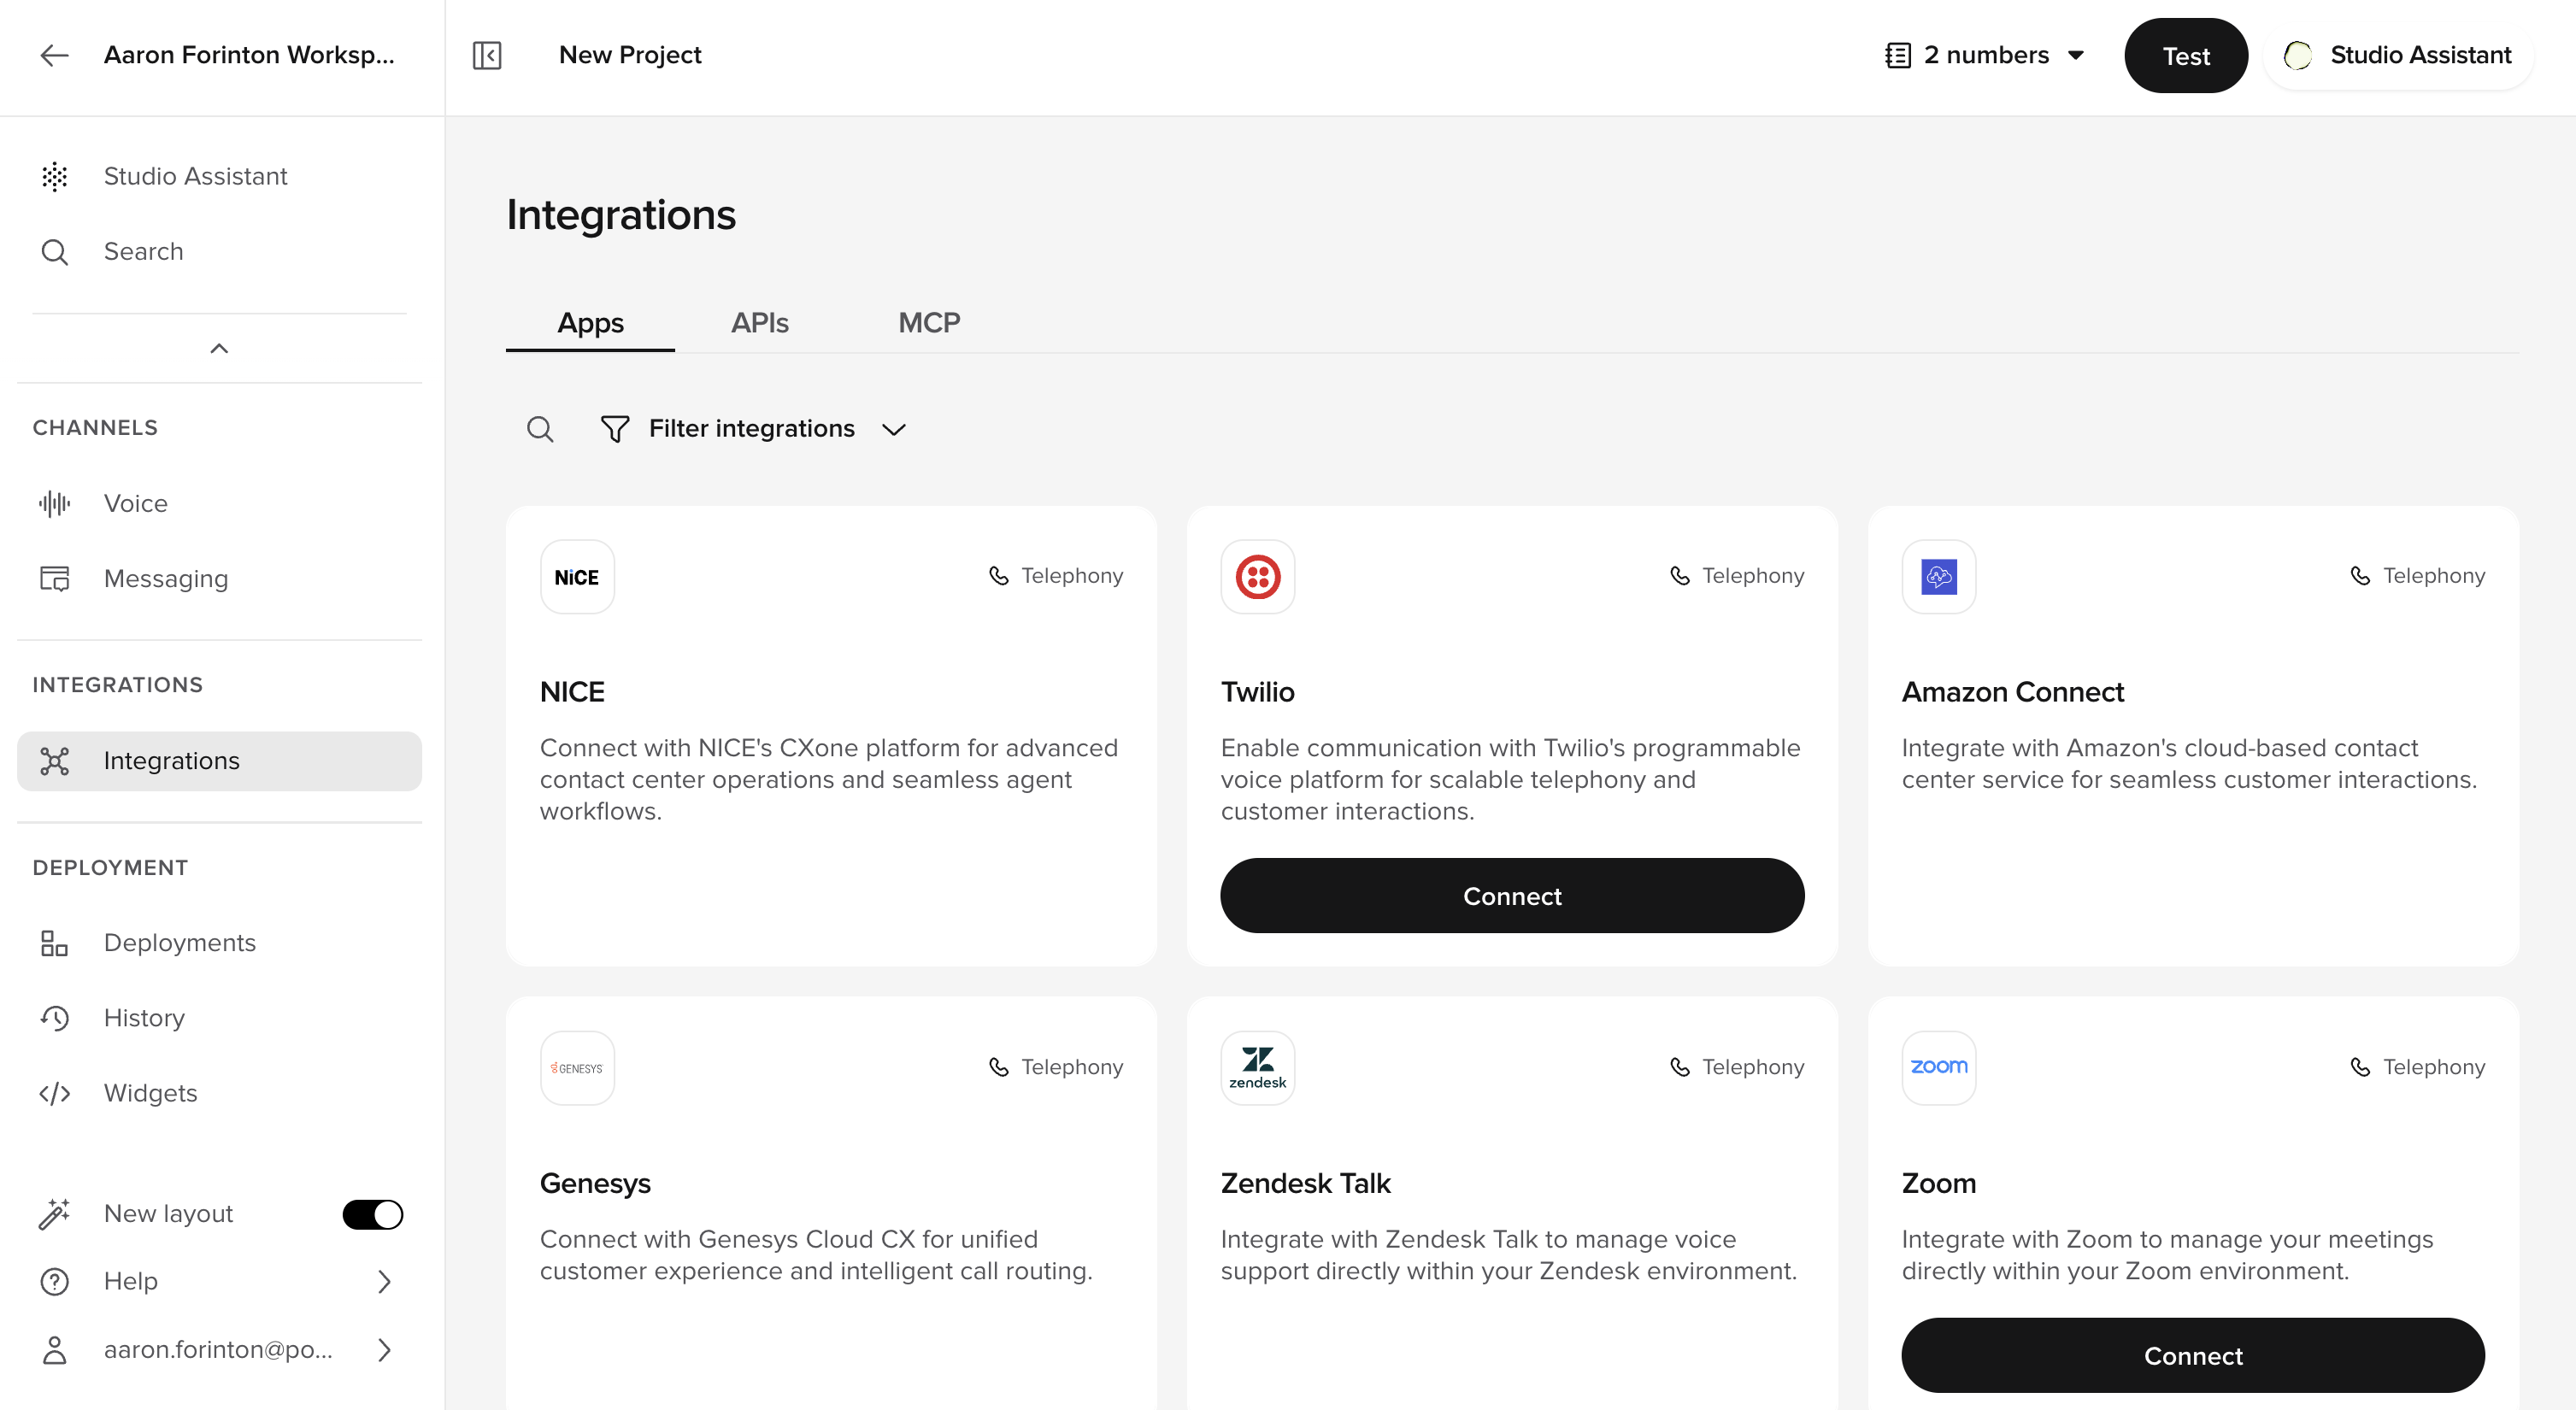Click the Telephony tag on Twilio card
This screenshot has width=2576, height=1410.
pyautogui.click(x=1737, y=576)
